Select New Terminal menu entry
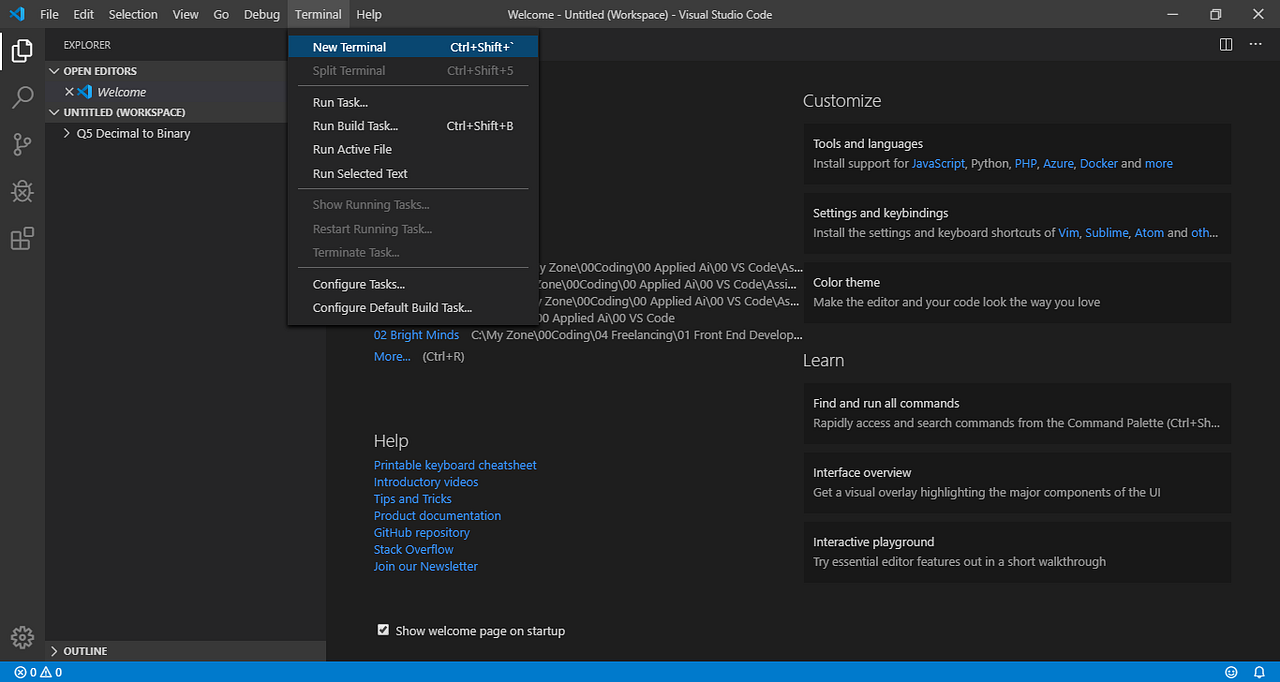The height and width of the screenshot is (682, 1280). pos(413,47)
